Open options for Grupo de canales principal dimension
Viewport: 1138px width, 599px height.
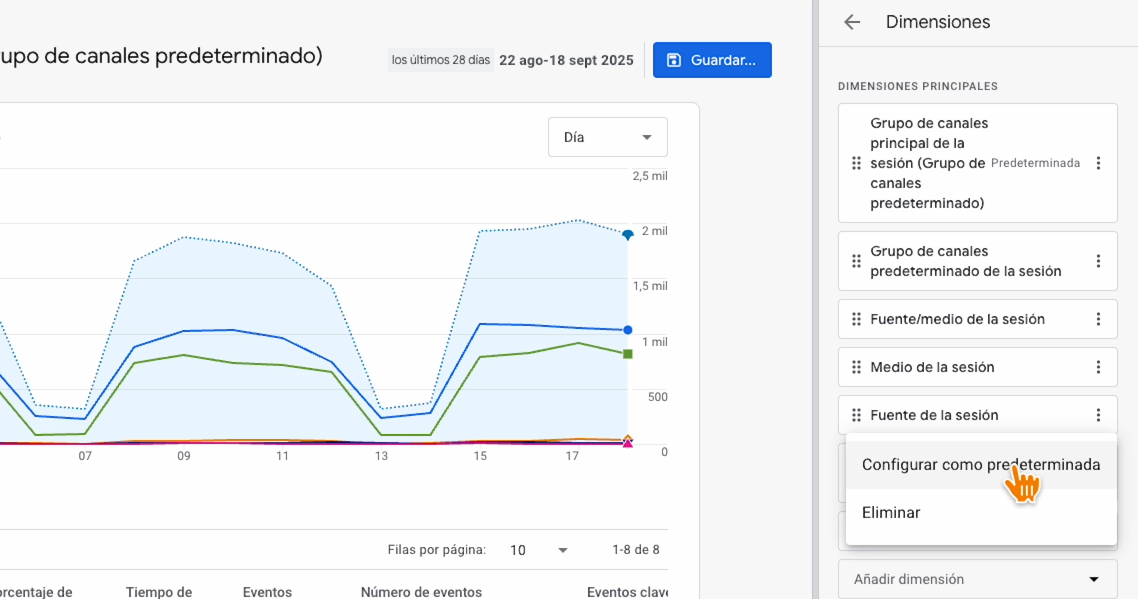(1098, 163)
